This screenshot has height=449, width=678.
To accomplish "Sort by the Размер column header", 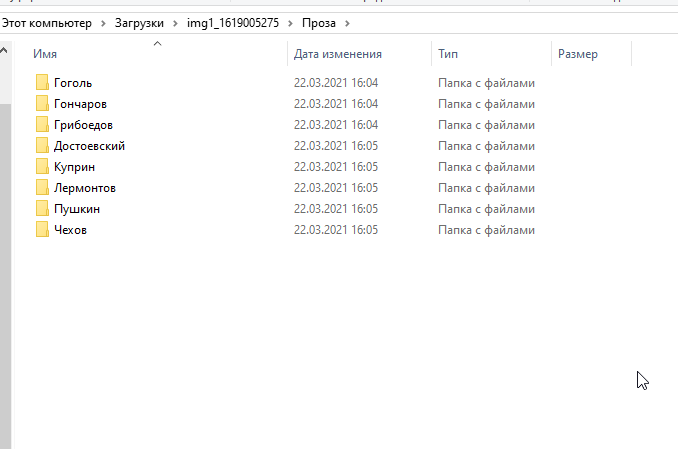I will click(x=578, y=54).
